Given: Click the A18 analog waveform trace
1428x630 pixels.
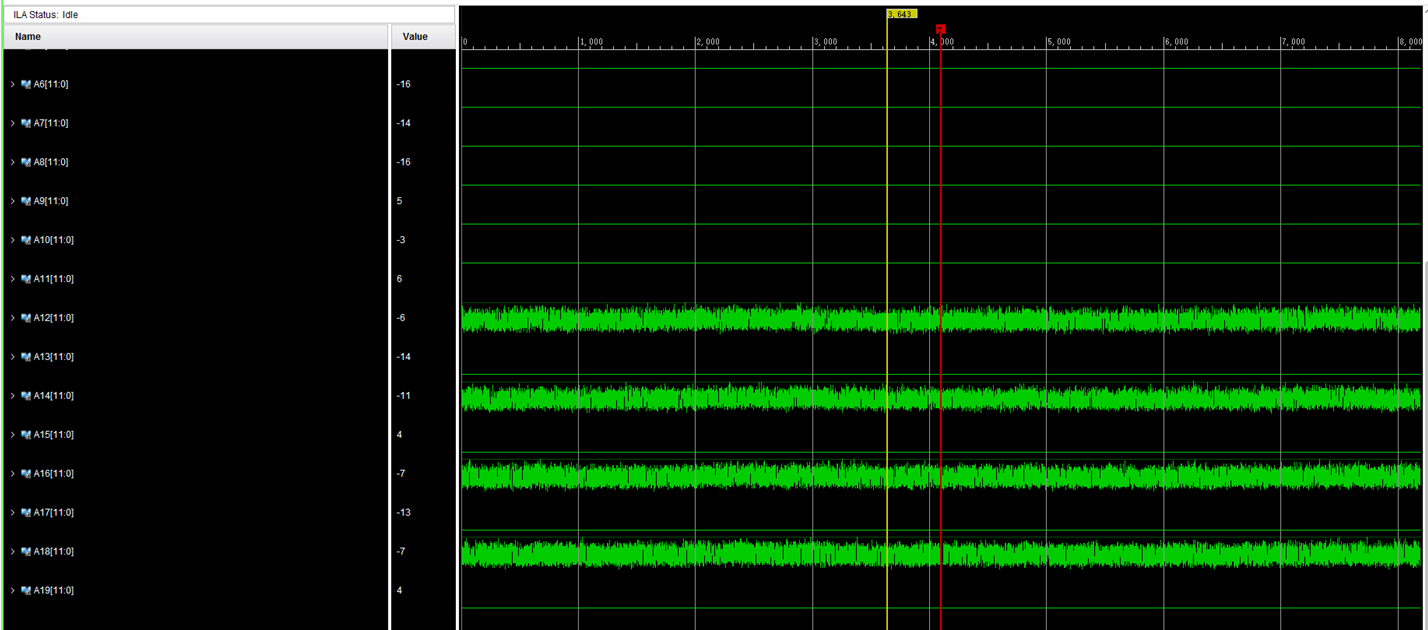Looking at the screenshot, I should coord(940,554).
